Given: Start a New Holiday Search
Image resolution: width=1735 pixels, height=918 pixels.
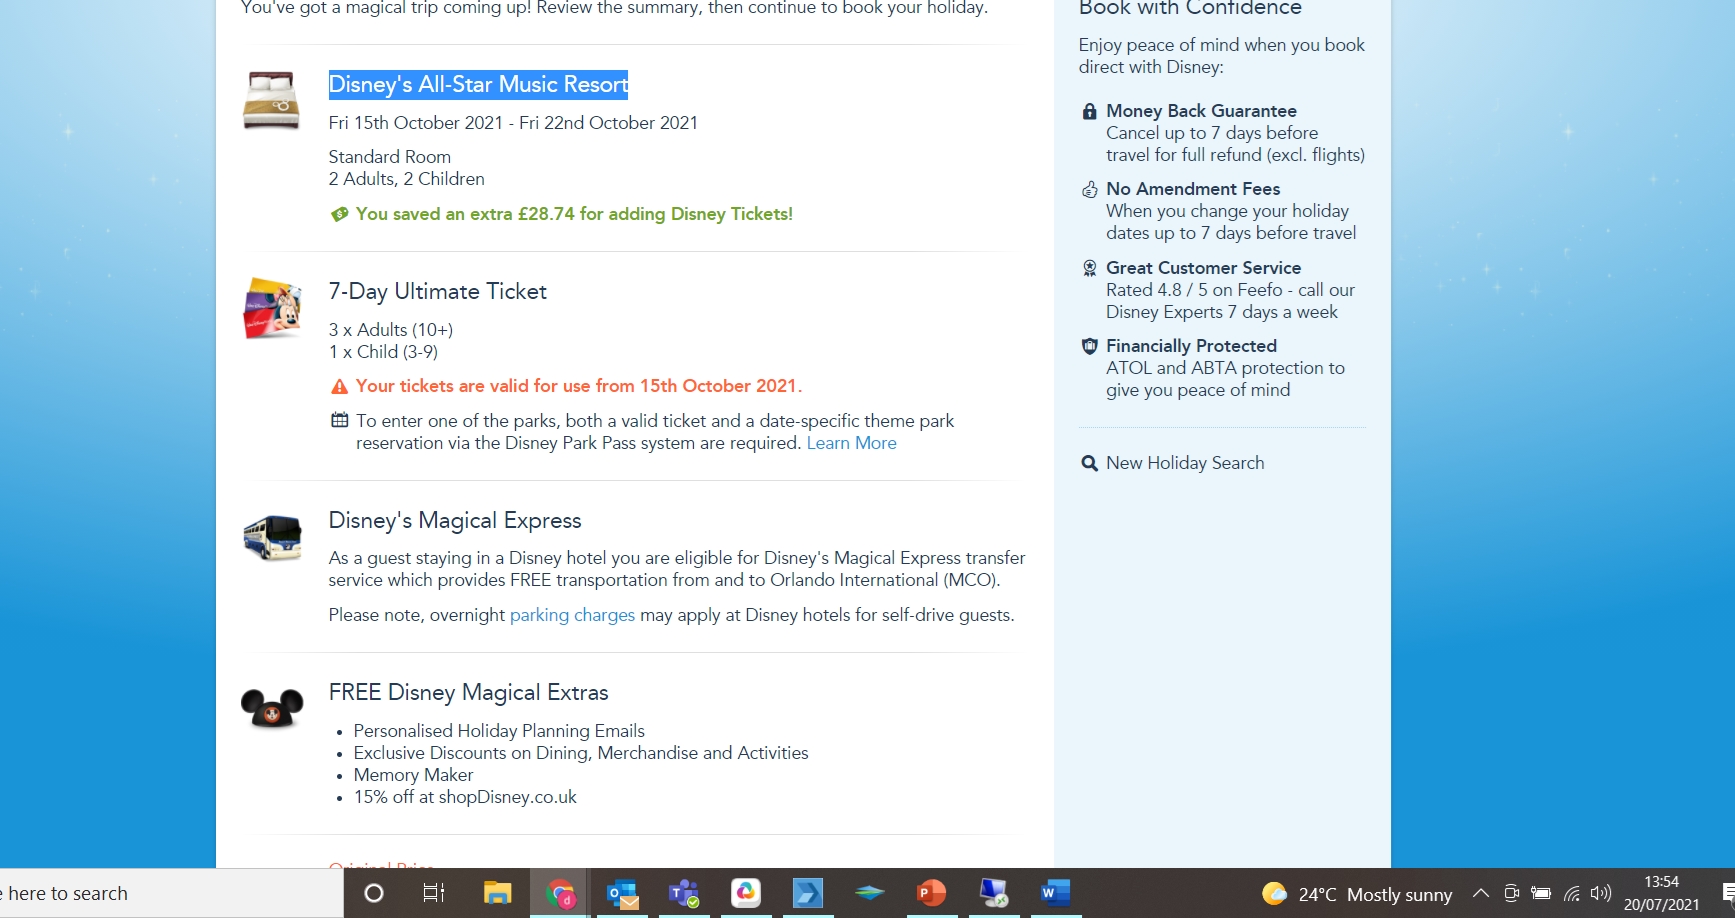Looking at the screenshot, I should [x=1185, y=463].
